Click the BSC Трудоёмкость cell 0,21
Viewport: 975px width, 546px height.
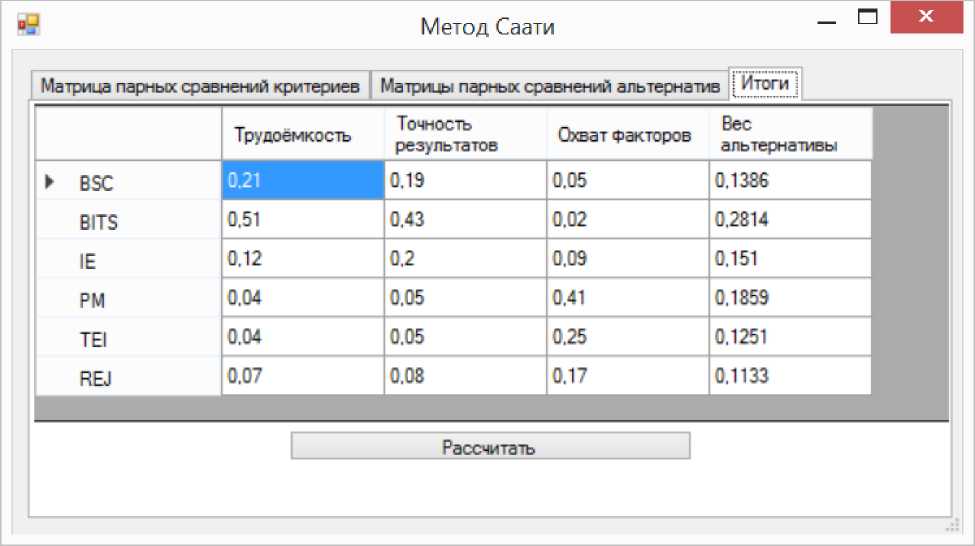(x=302, y=181)
